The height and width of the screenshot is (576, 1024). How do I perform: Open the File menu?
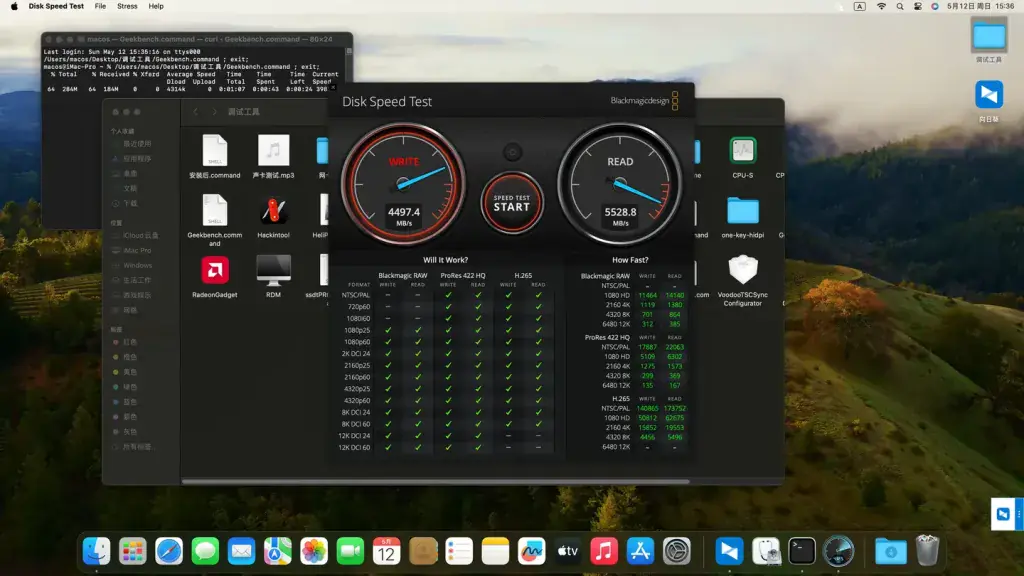[x=100, y=6]
